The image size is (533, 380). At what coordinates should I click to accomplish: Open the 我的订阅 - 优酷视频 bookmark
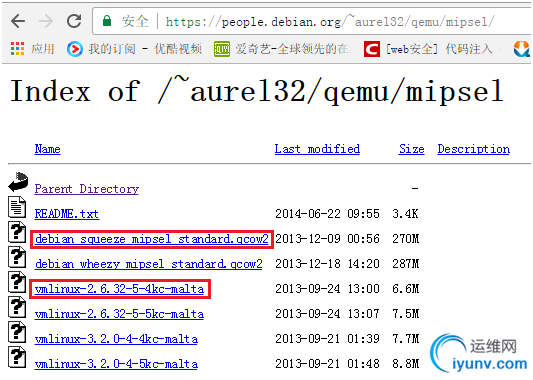pos(145,49)
